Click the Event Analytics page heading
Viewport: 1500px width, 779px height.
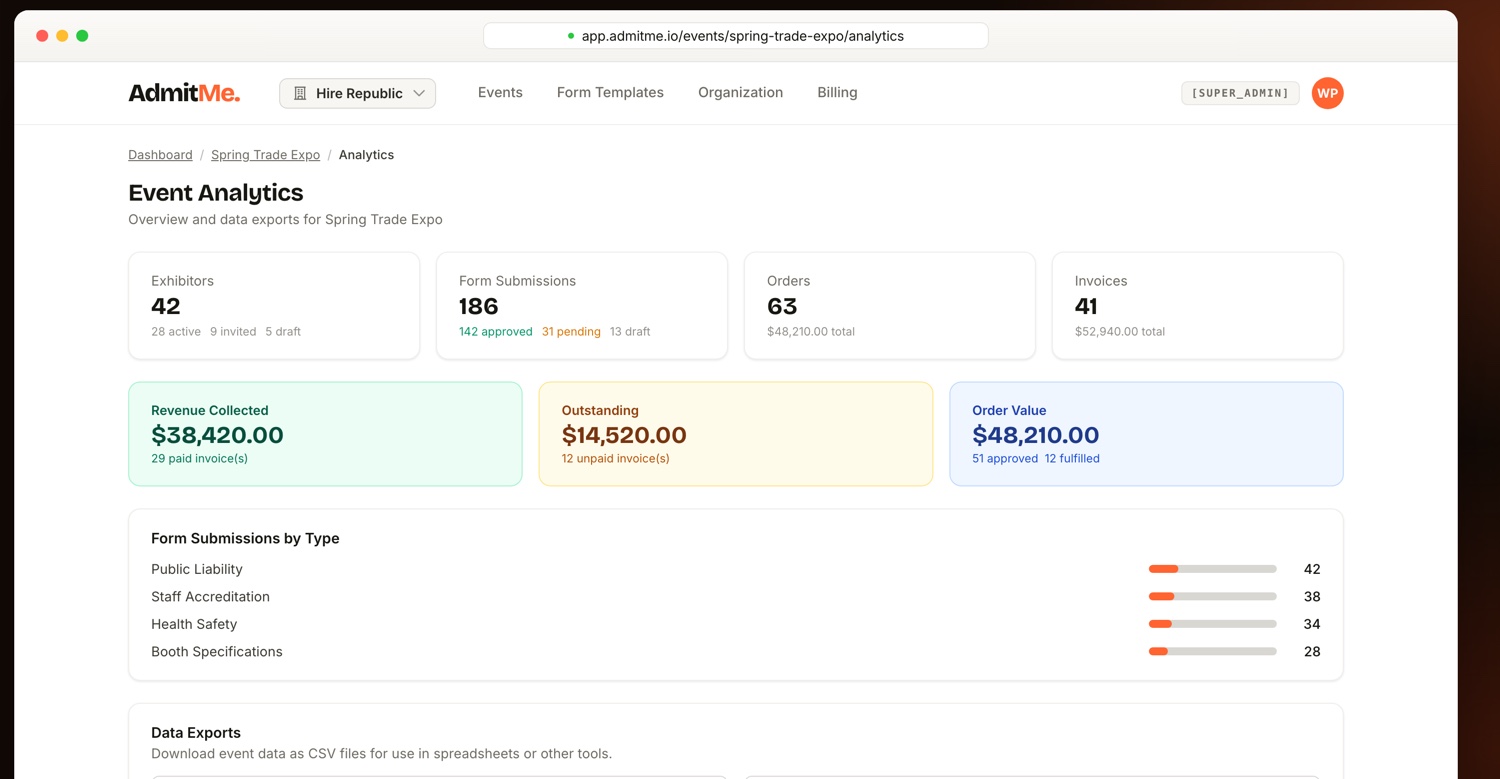pyautogui.click(x=216, y=193)
